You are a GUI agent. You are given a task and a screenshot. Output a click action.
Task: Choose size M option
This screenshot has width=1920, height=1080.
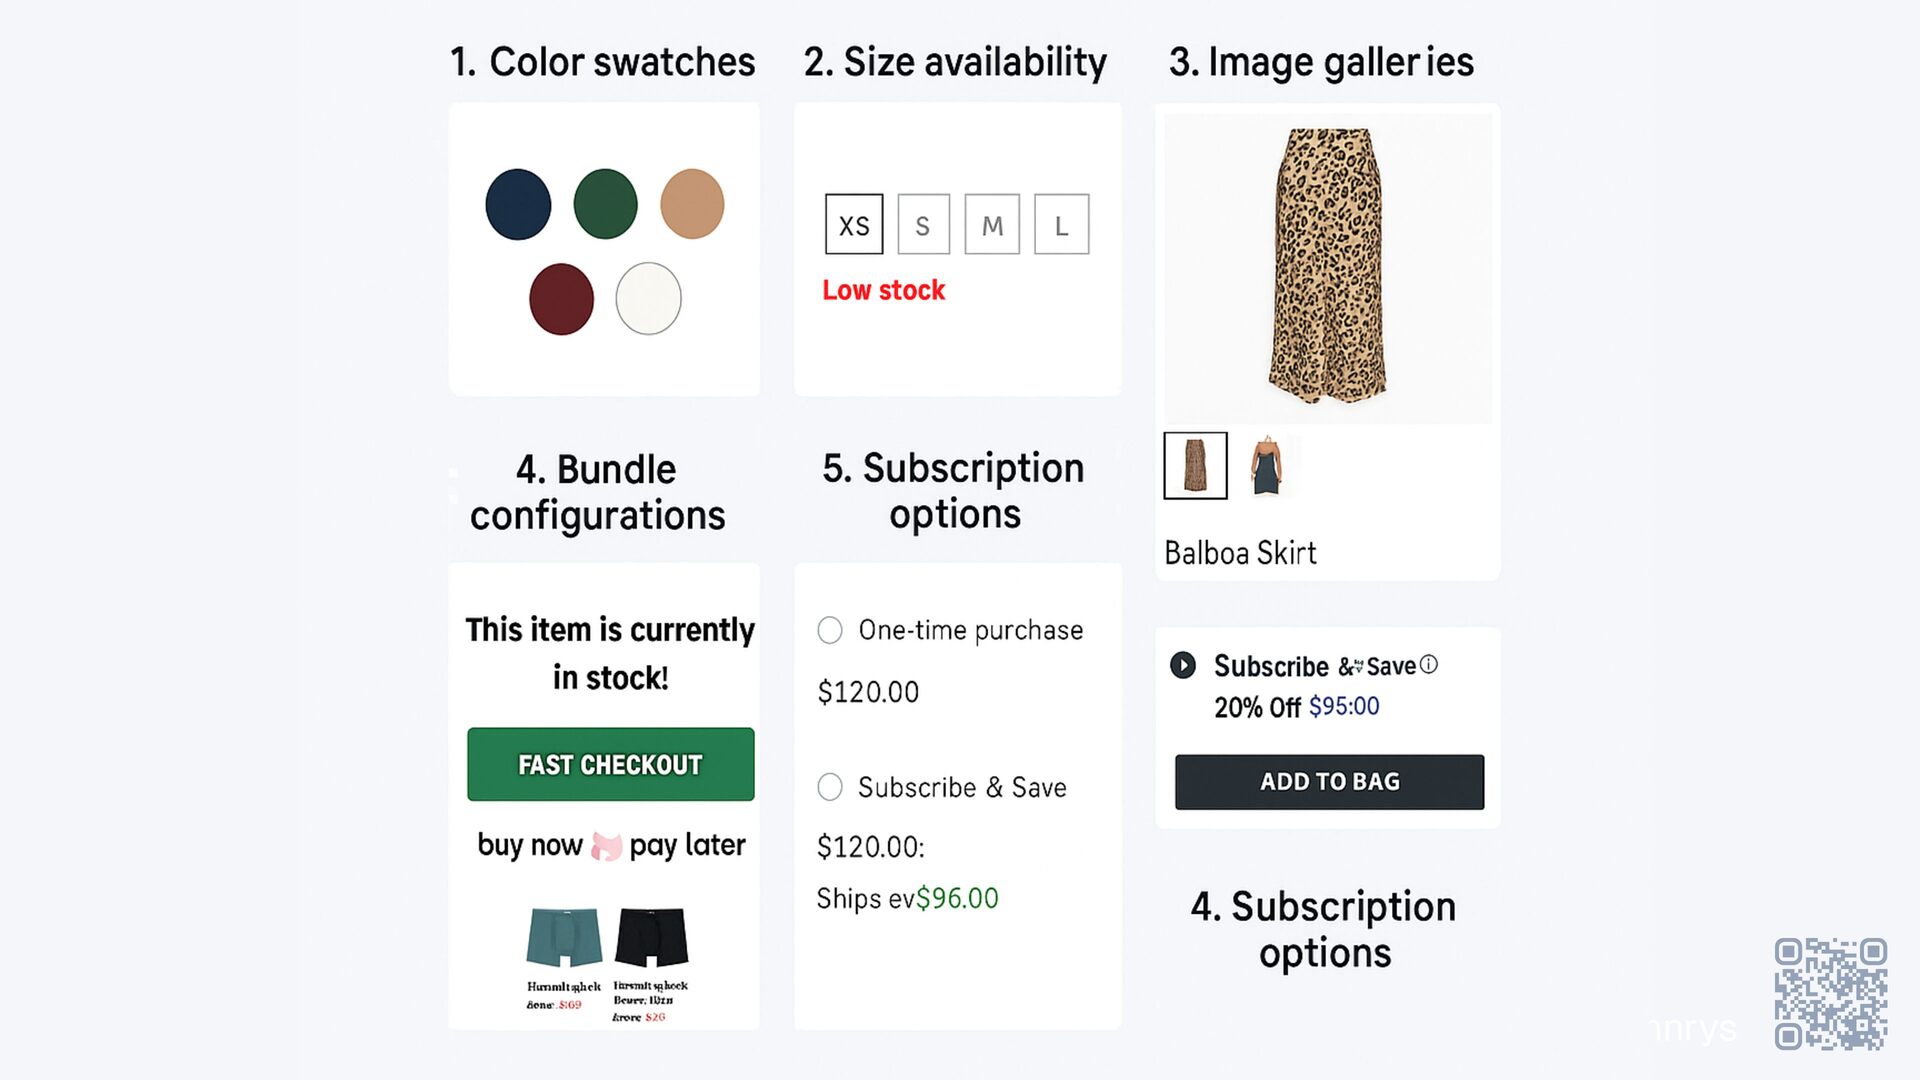[992, 225]
